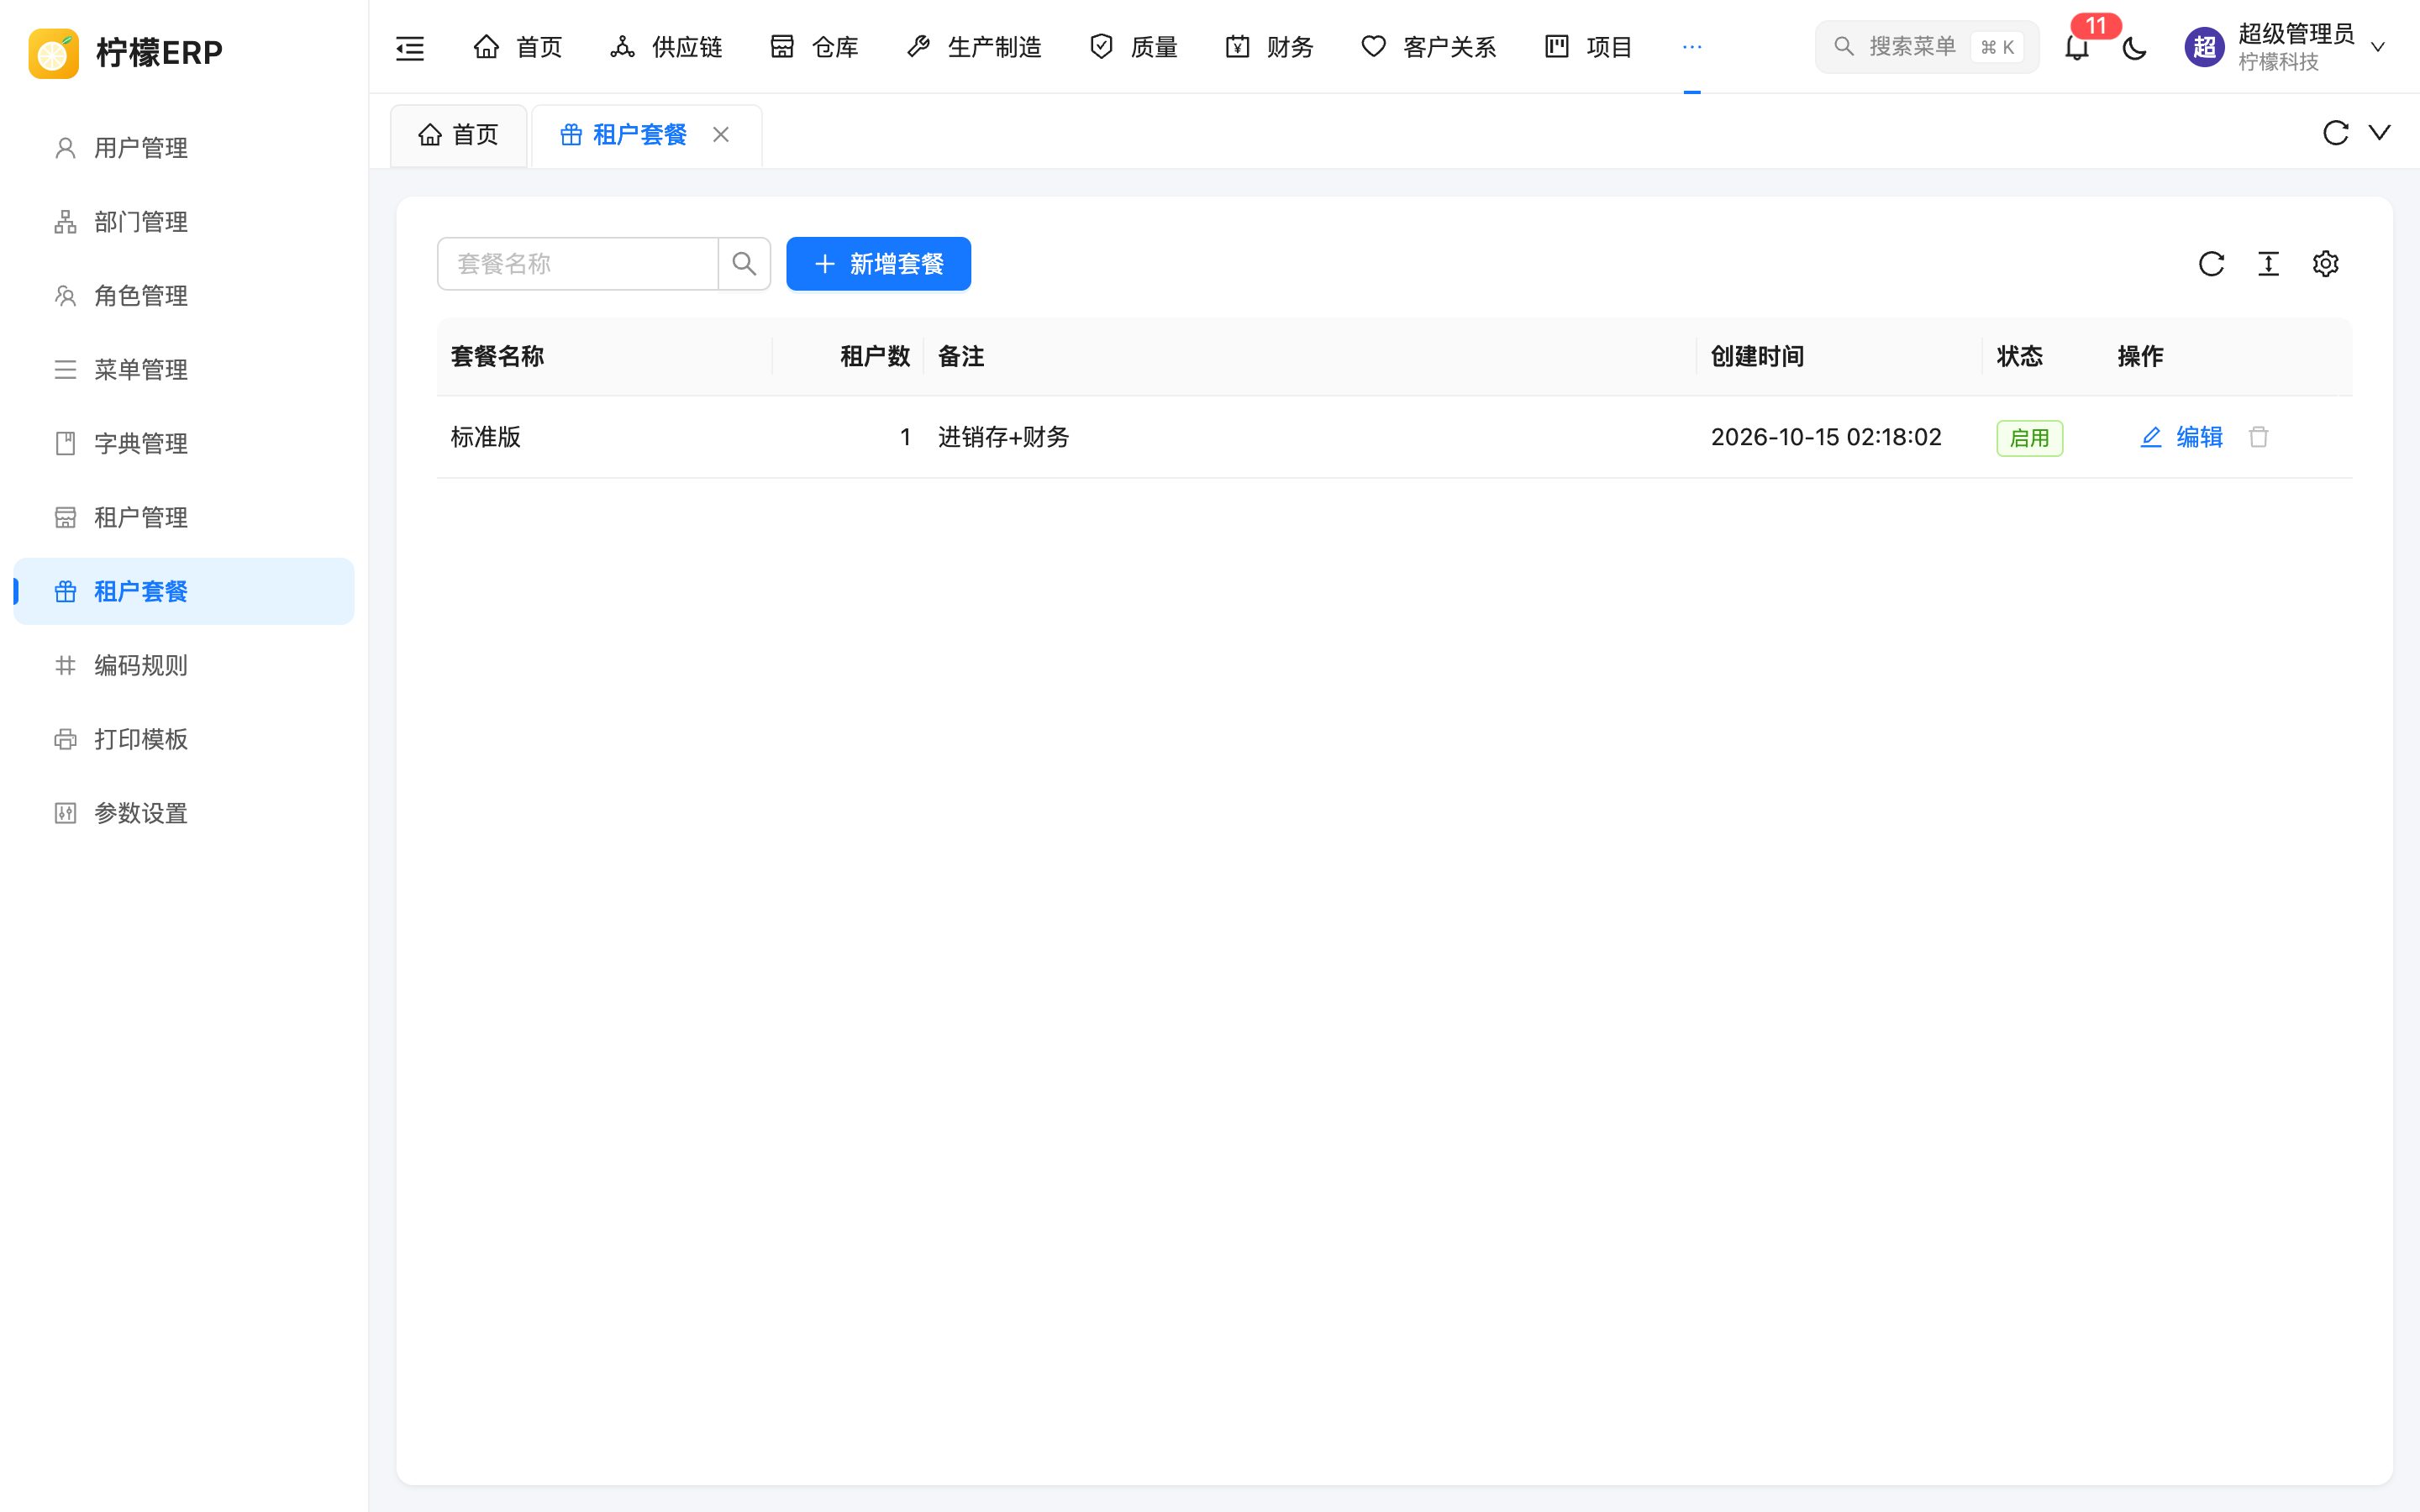The width and height of the screenshot is (2420, 1512).
Task: Edit the 标准版 package
Action: coord(2181,437)
